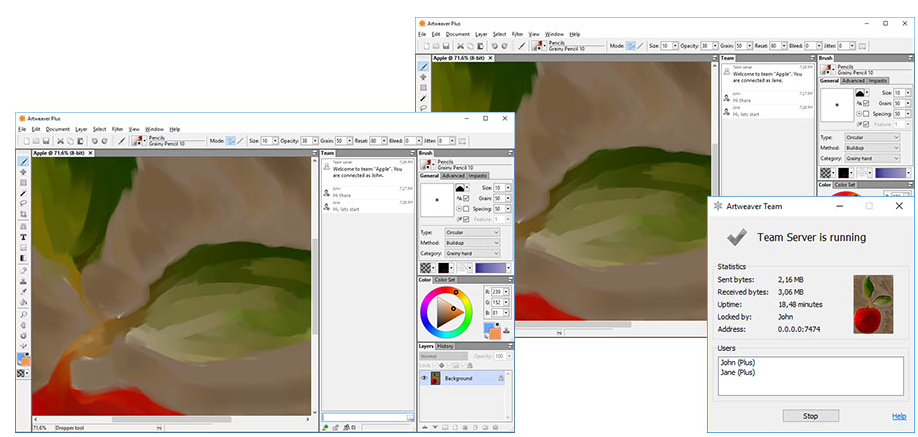
Task: Hide the Background layer with eye icon
Action: 424,377
